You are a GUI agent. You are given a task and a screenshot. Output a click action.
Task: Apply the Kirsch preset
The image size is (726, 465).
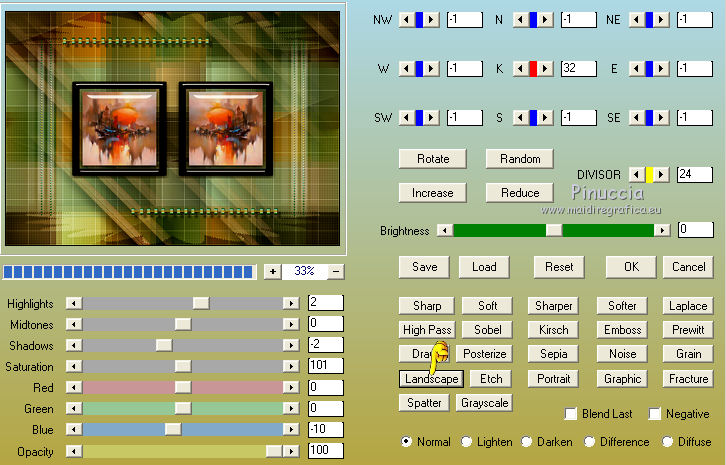point(553,330)
